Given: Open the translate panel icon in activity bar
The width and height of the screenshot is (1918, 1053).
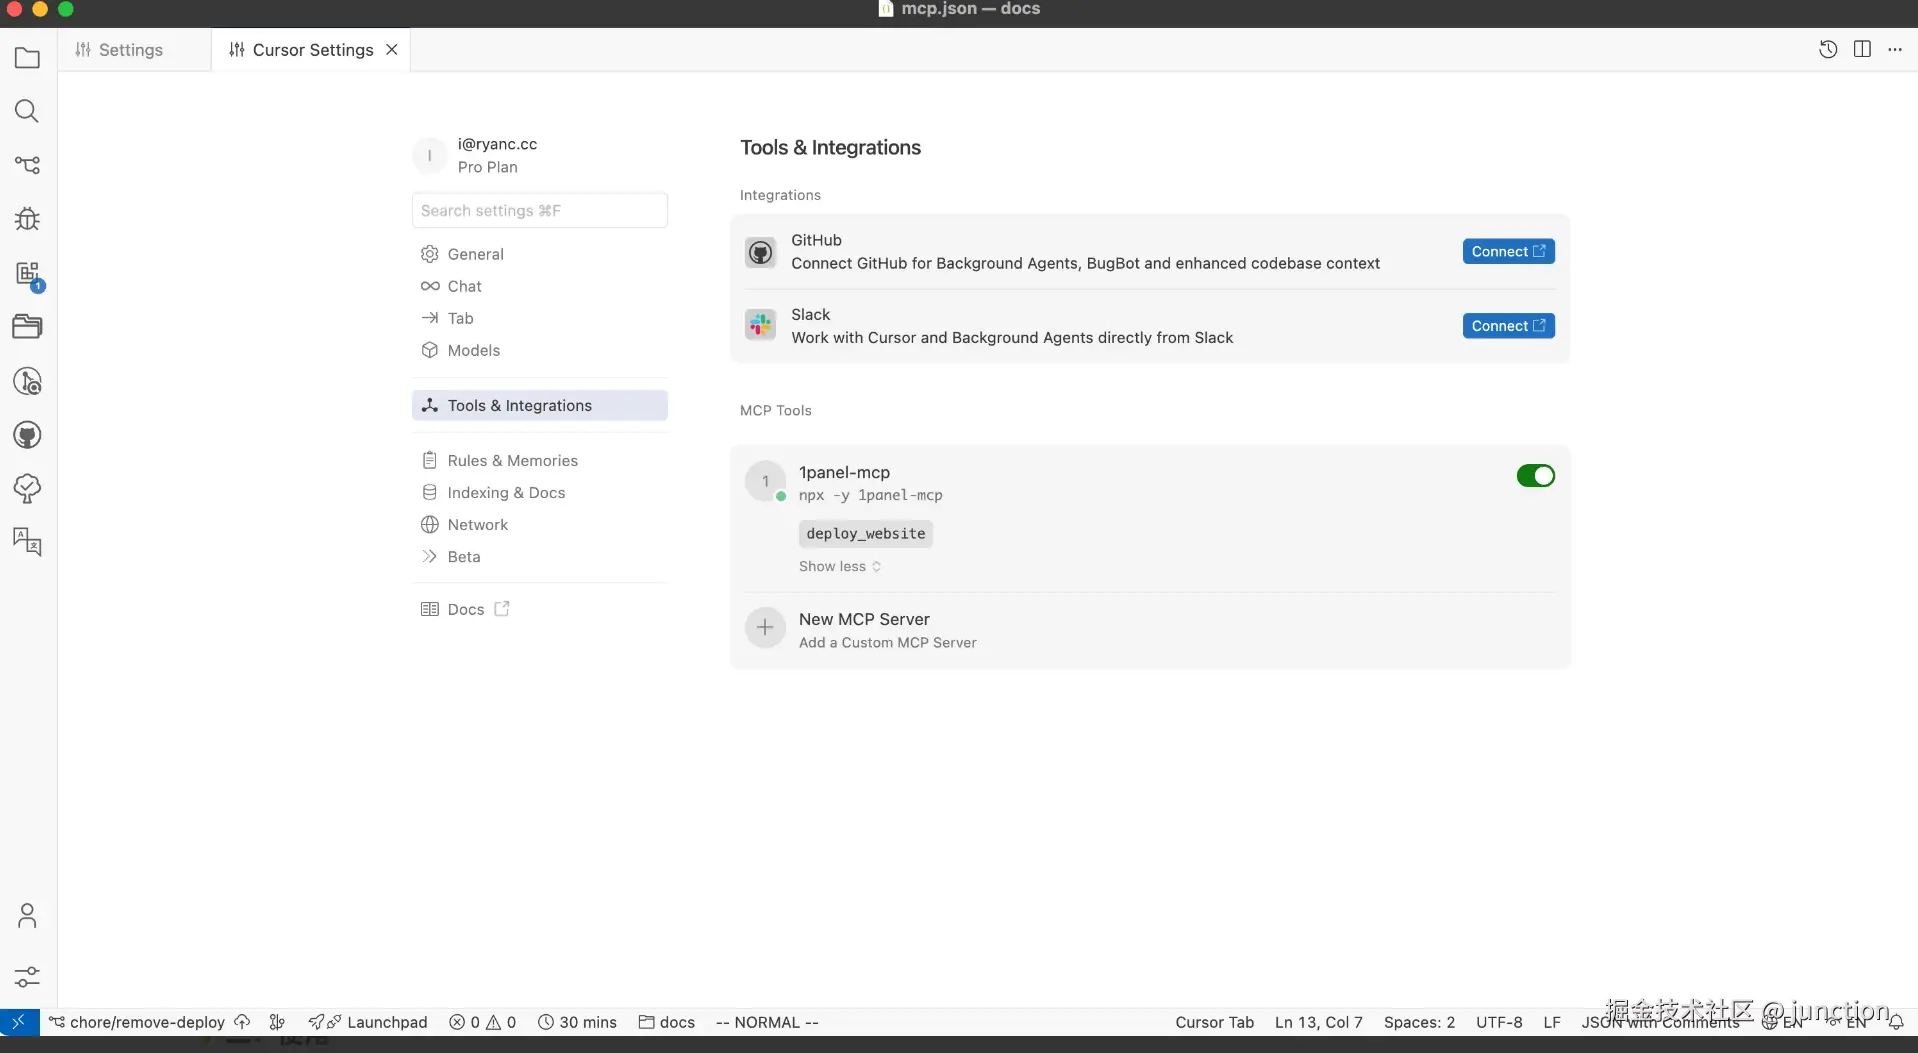Looking at the screenshot, I should coord(27,542).
